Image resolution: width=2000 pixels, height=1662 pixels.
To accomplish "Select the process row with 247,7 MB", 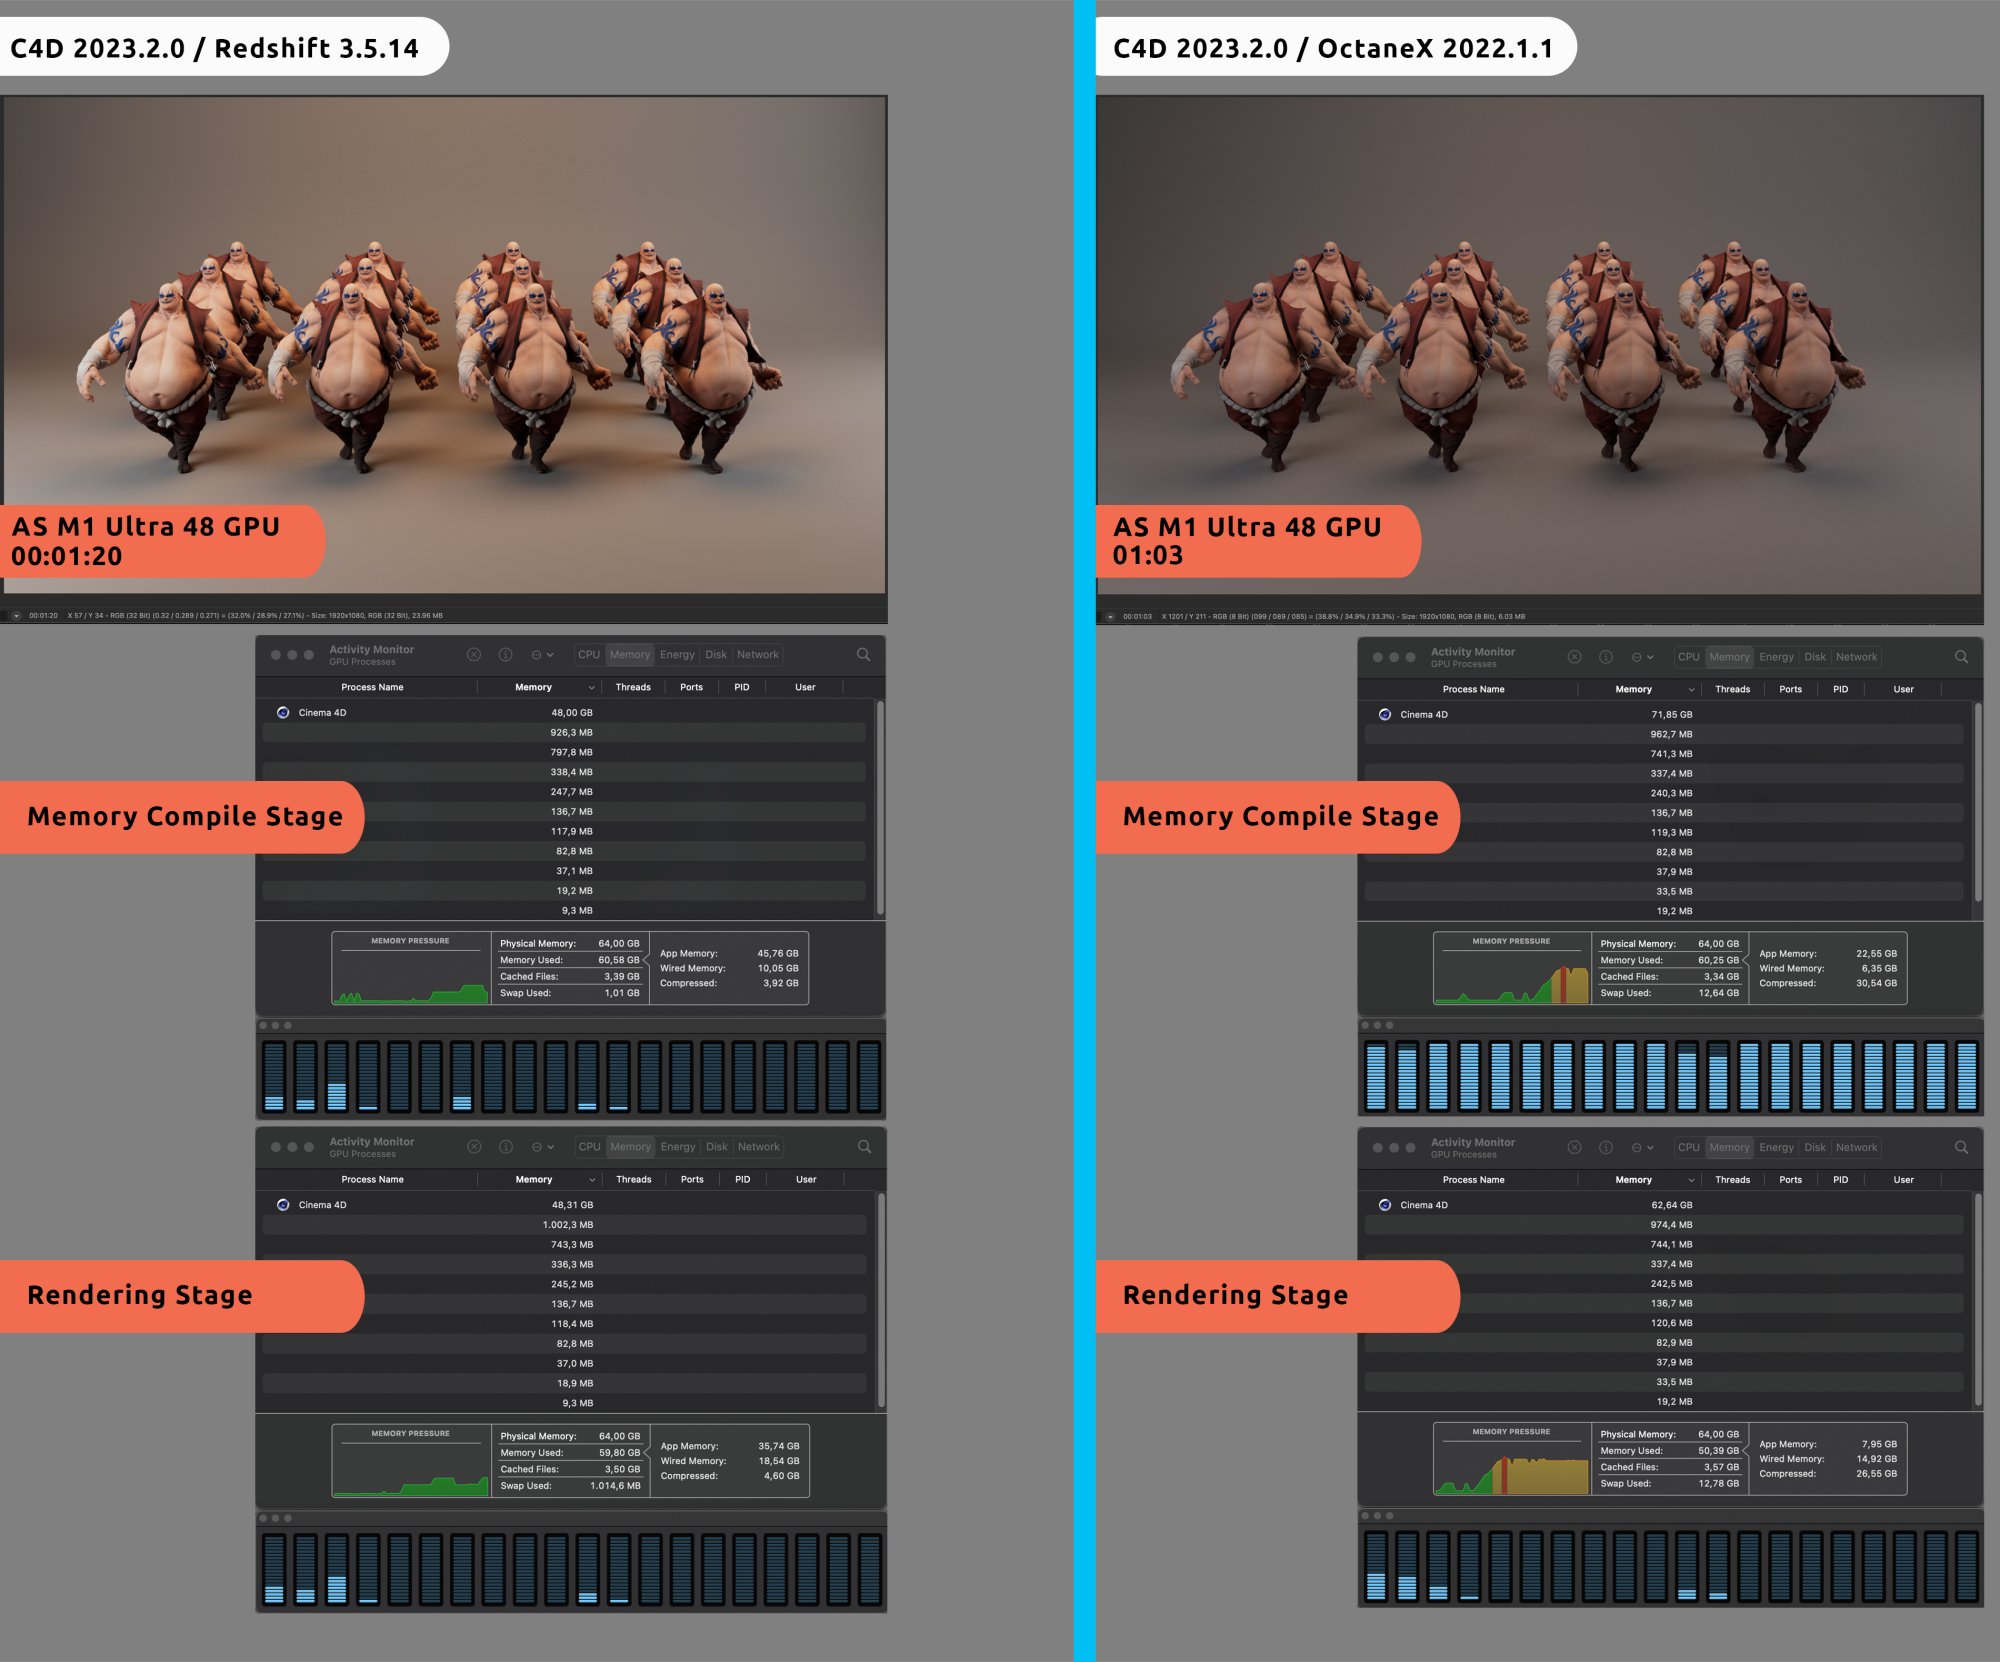I will (564, 792).
